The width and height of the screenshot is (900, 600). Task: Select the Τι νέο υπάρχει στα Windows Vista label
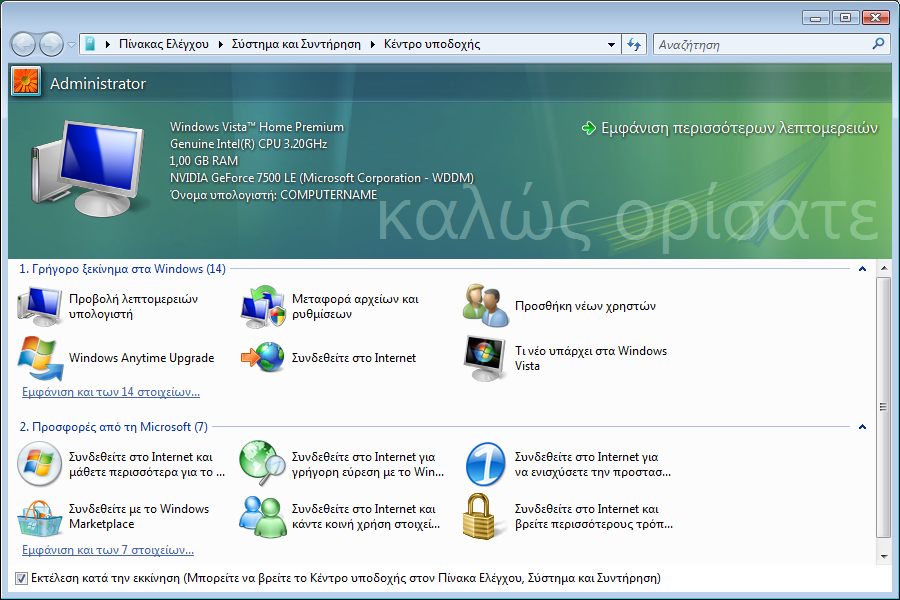coord(591,358)
